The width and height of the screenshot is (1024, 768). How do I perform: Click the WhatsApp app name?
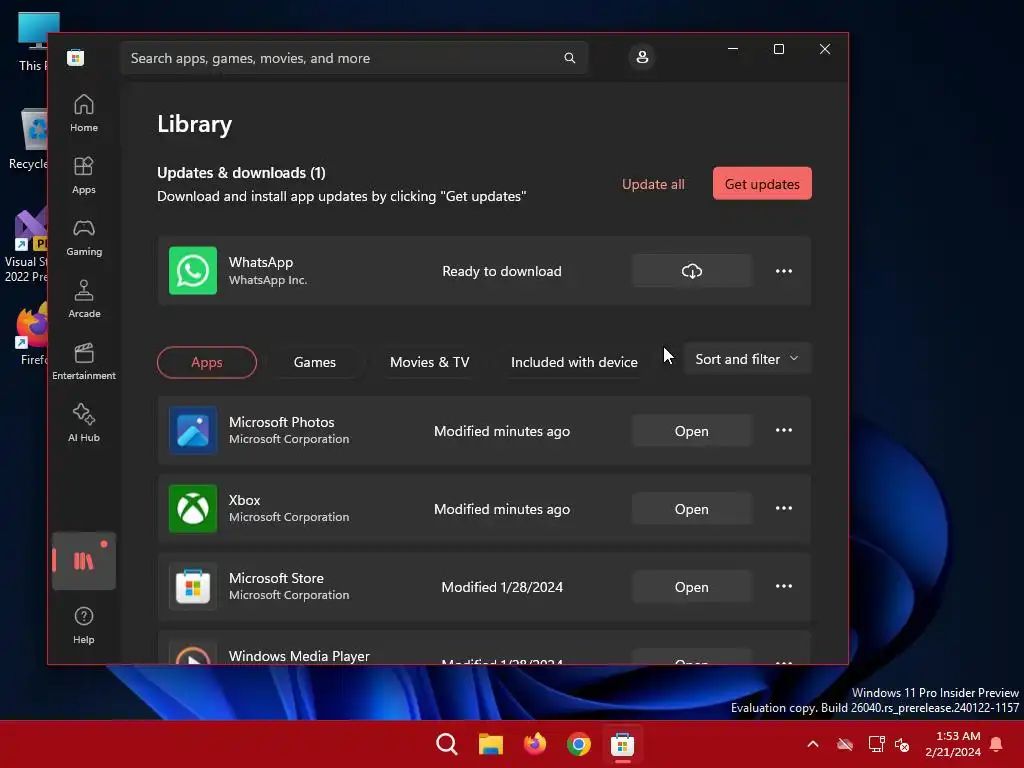(x=261, y=262)
